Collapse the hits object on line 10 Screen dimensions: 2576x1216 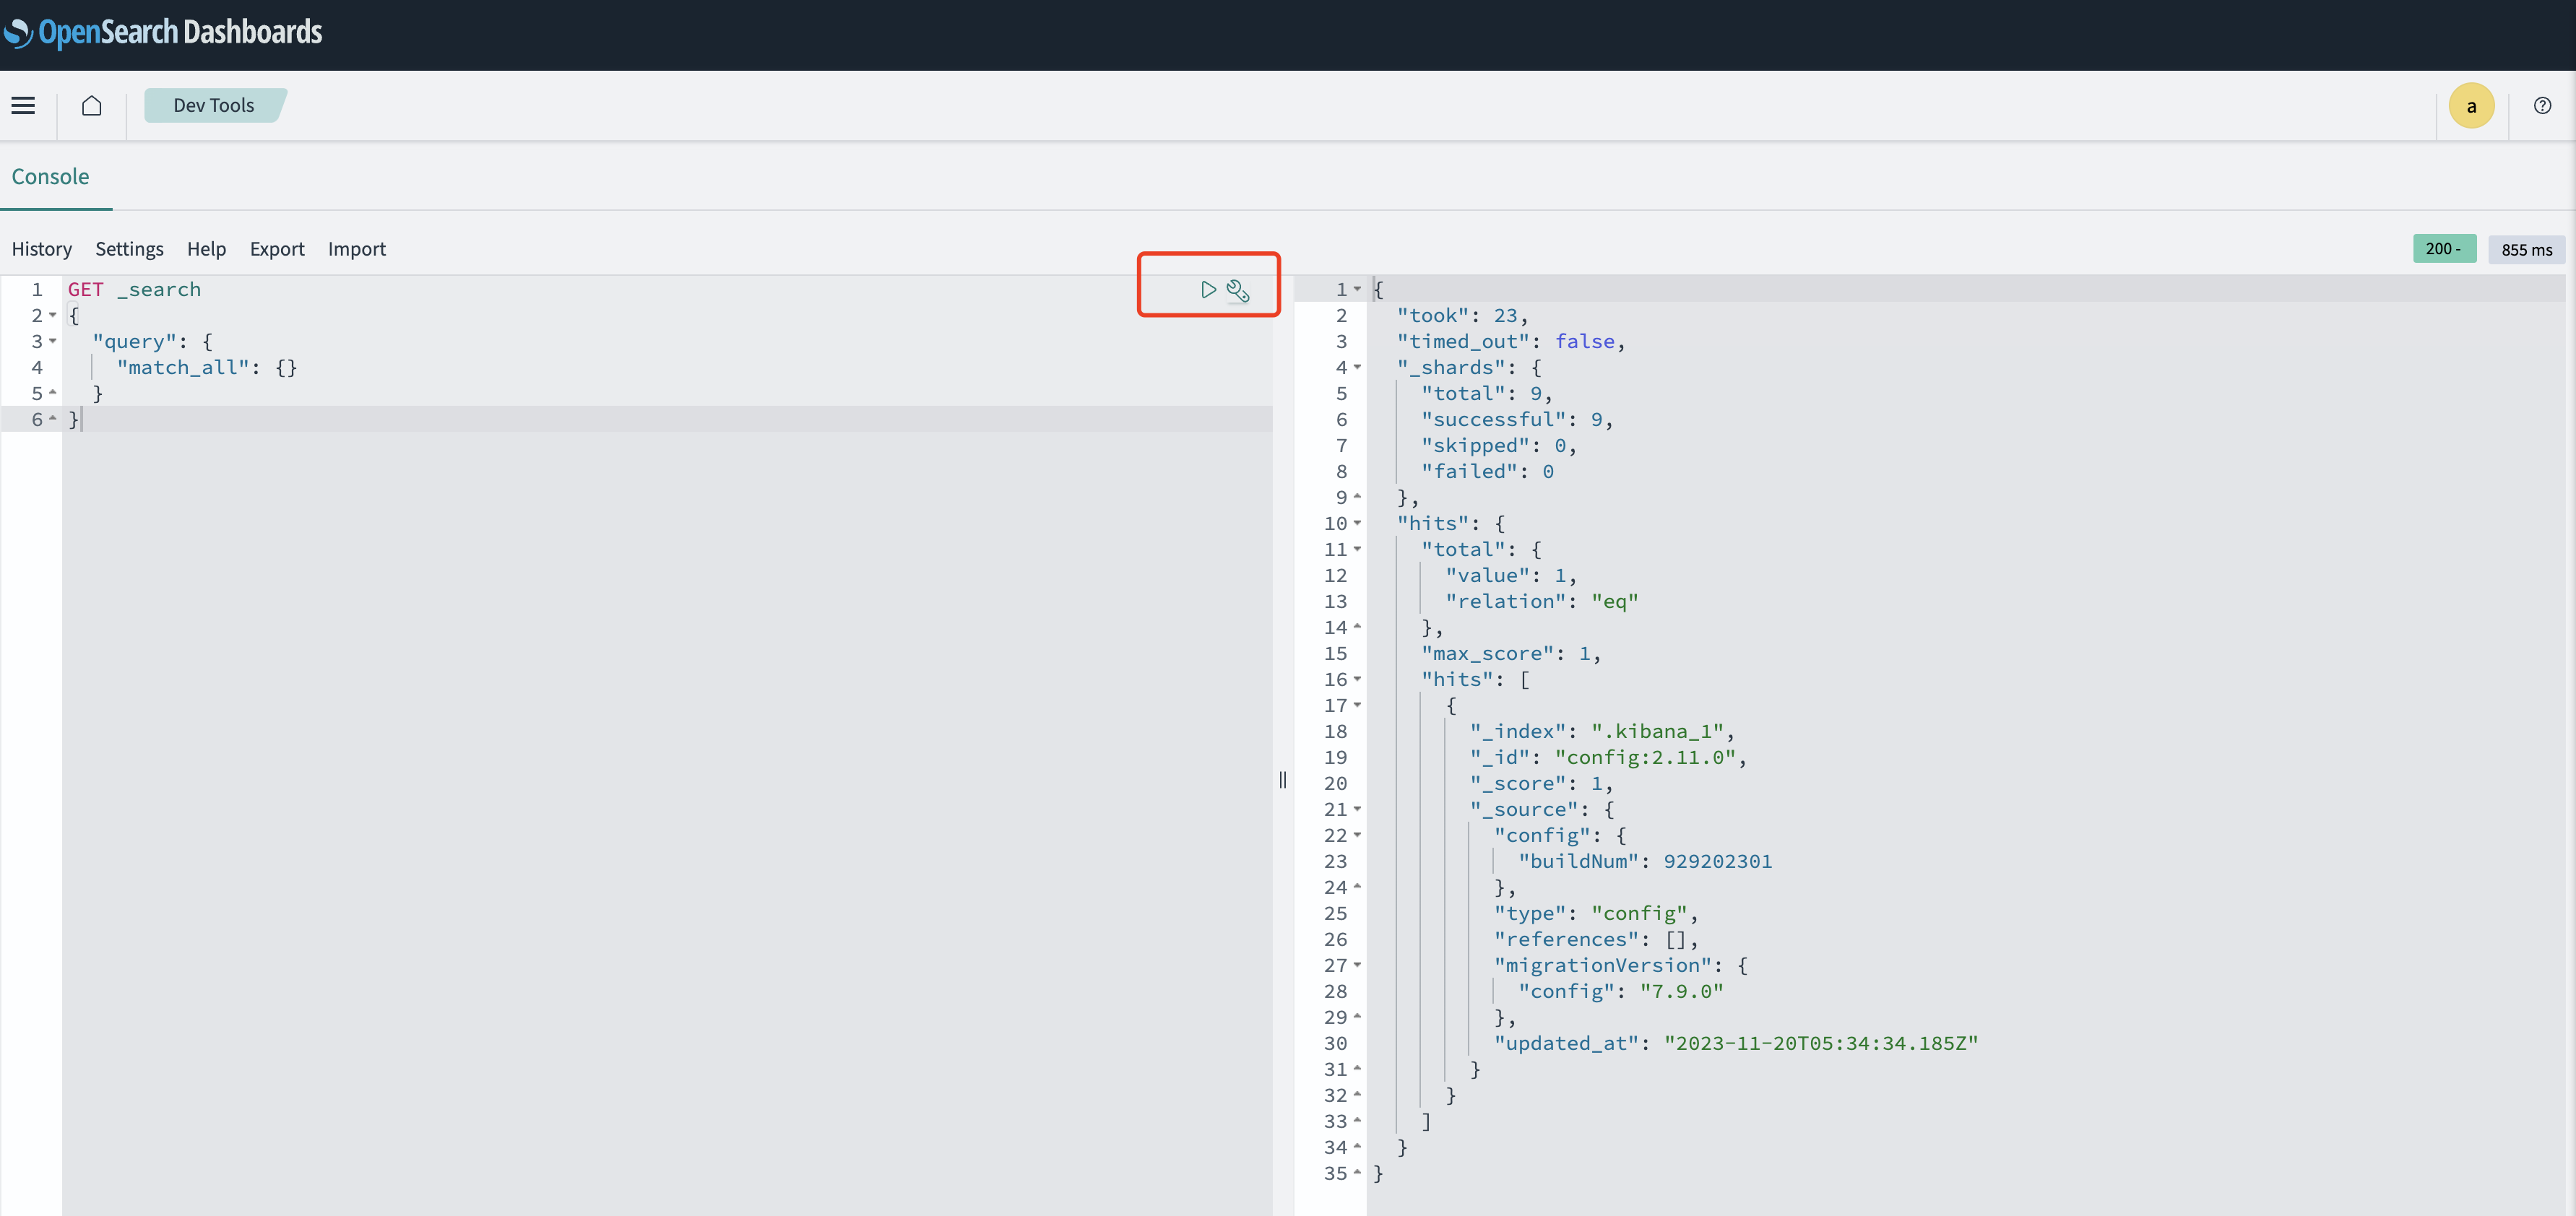[1357, 523]
